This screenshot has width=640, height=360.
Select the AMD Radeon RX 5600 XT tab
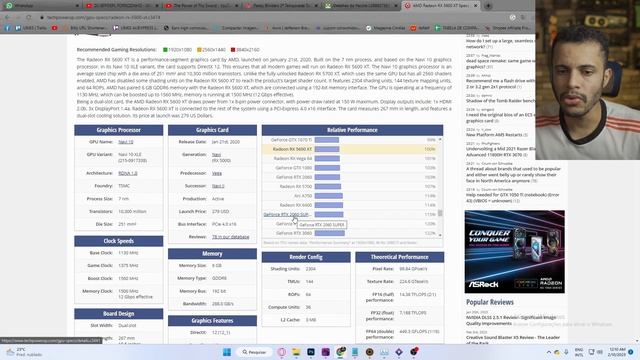click(440, 6)
